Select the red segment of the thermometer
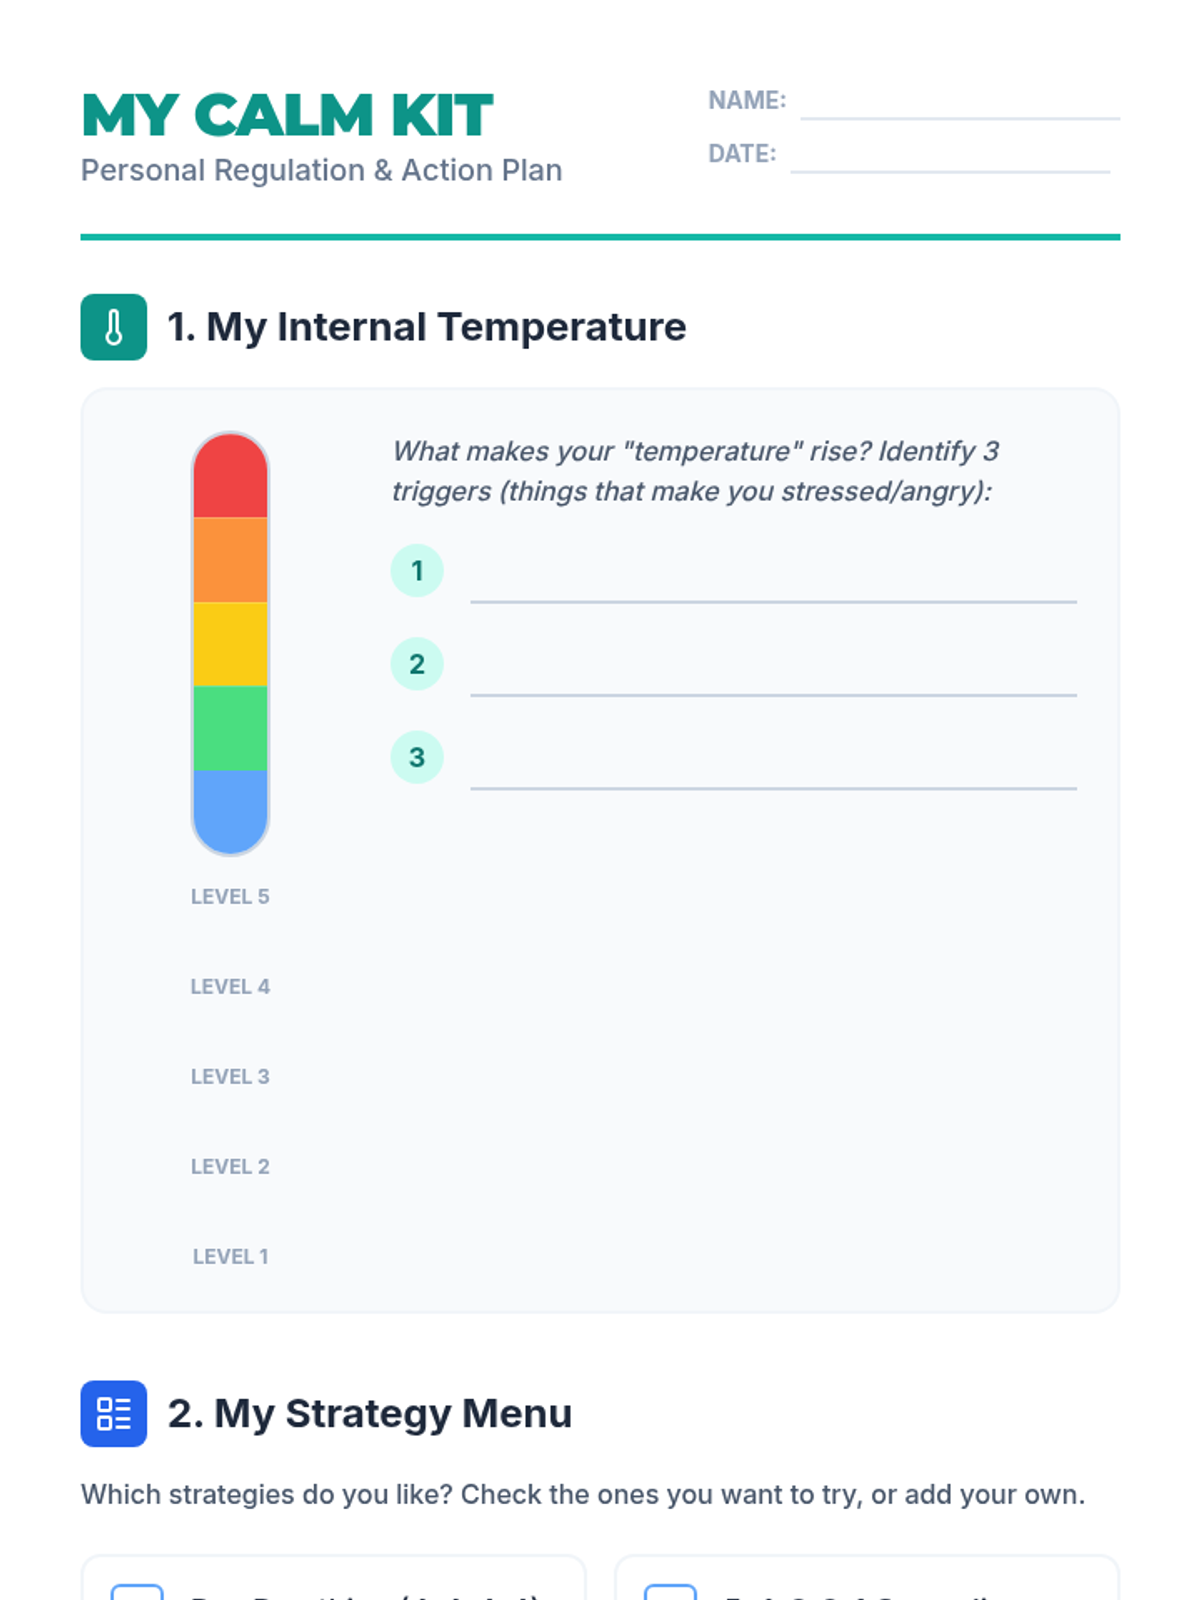The image size is (1200, 1600). click(230, 476)
